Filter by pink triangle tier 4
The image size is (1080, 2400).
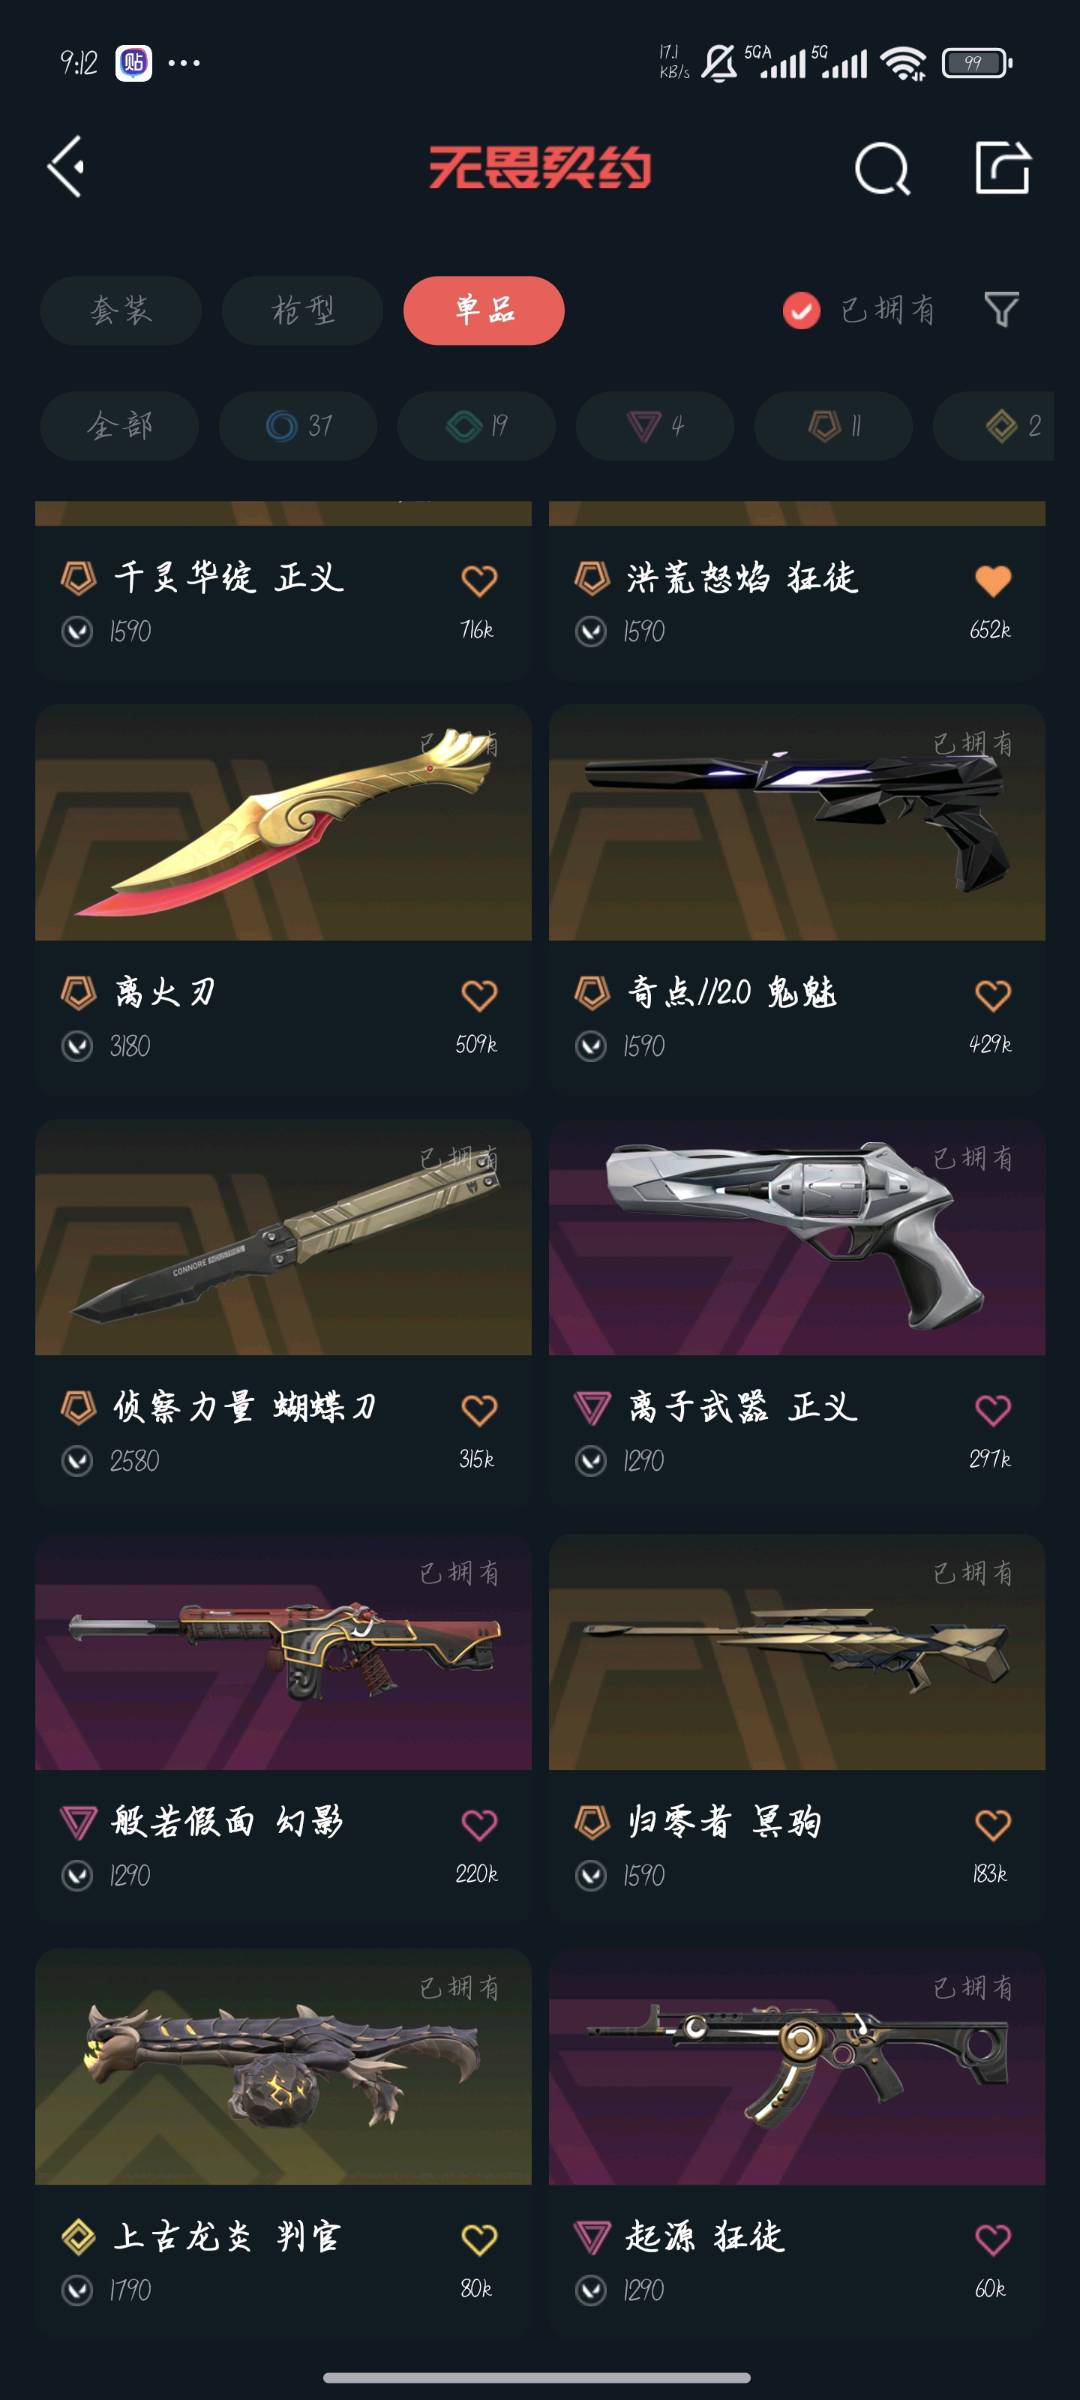point(655,426)
